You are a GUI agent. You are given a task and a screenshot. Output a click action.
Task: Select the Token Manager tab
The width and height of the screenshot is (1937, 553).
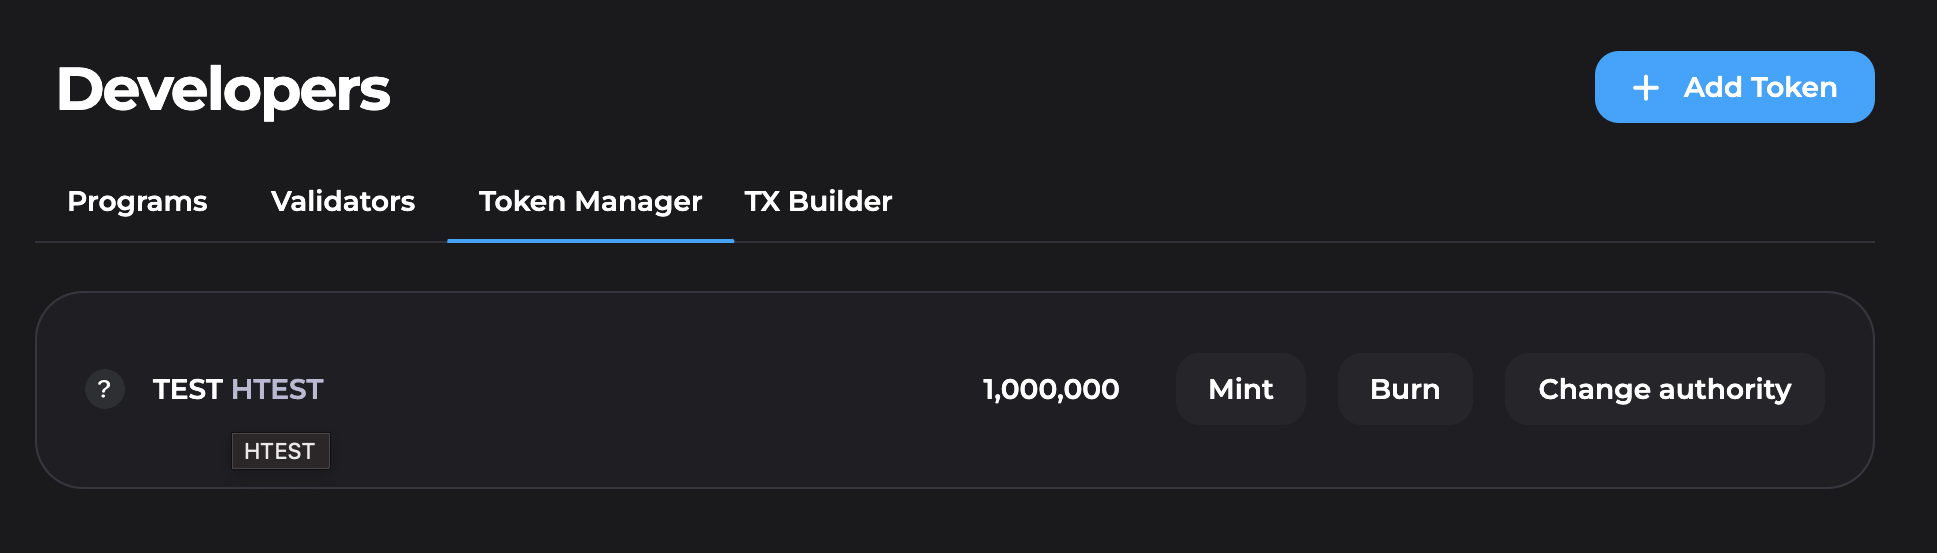tap(590, 202)
